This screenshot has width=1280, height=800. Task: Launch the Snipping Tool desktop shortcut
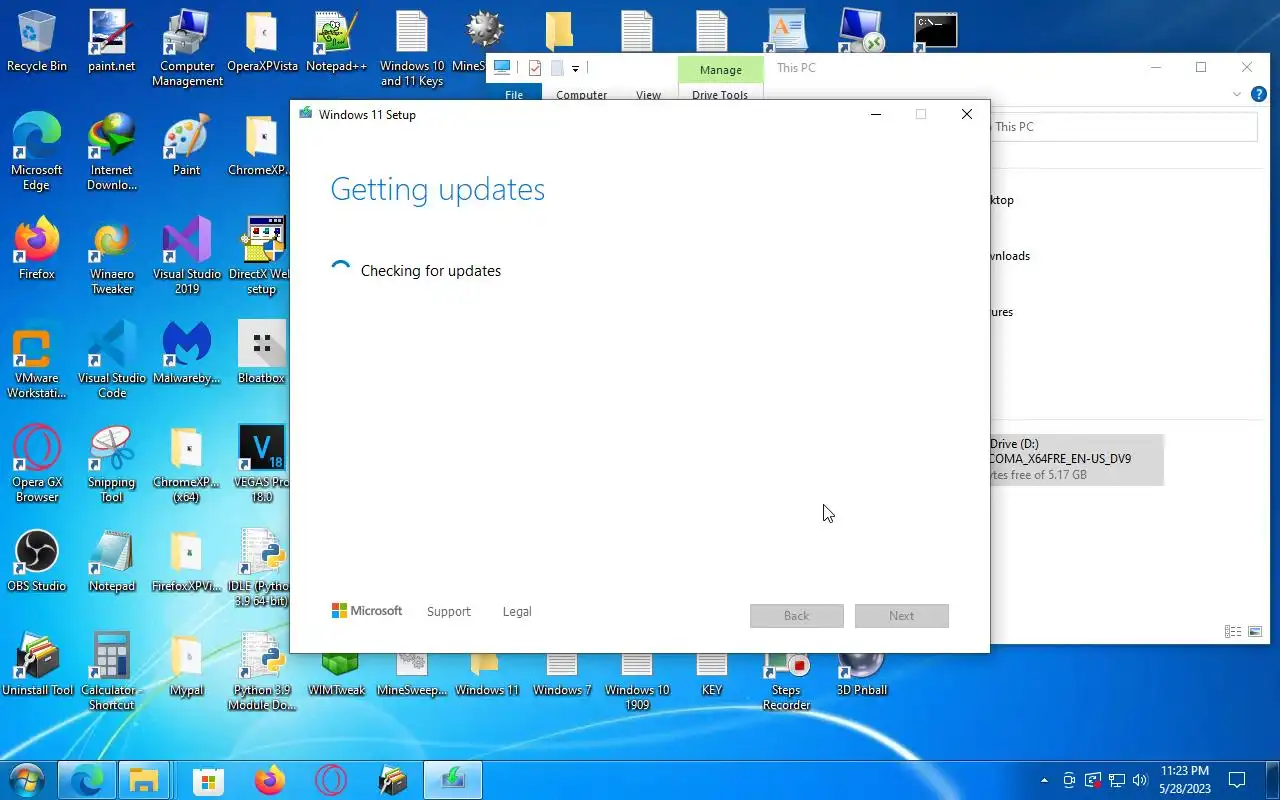pyautogui.click(x=112, y=464)
